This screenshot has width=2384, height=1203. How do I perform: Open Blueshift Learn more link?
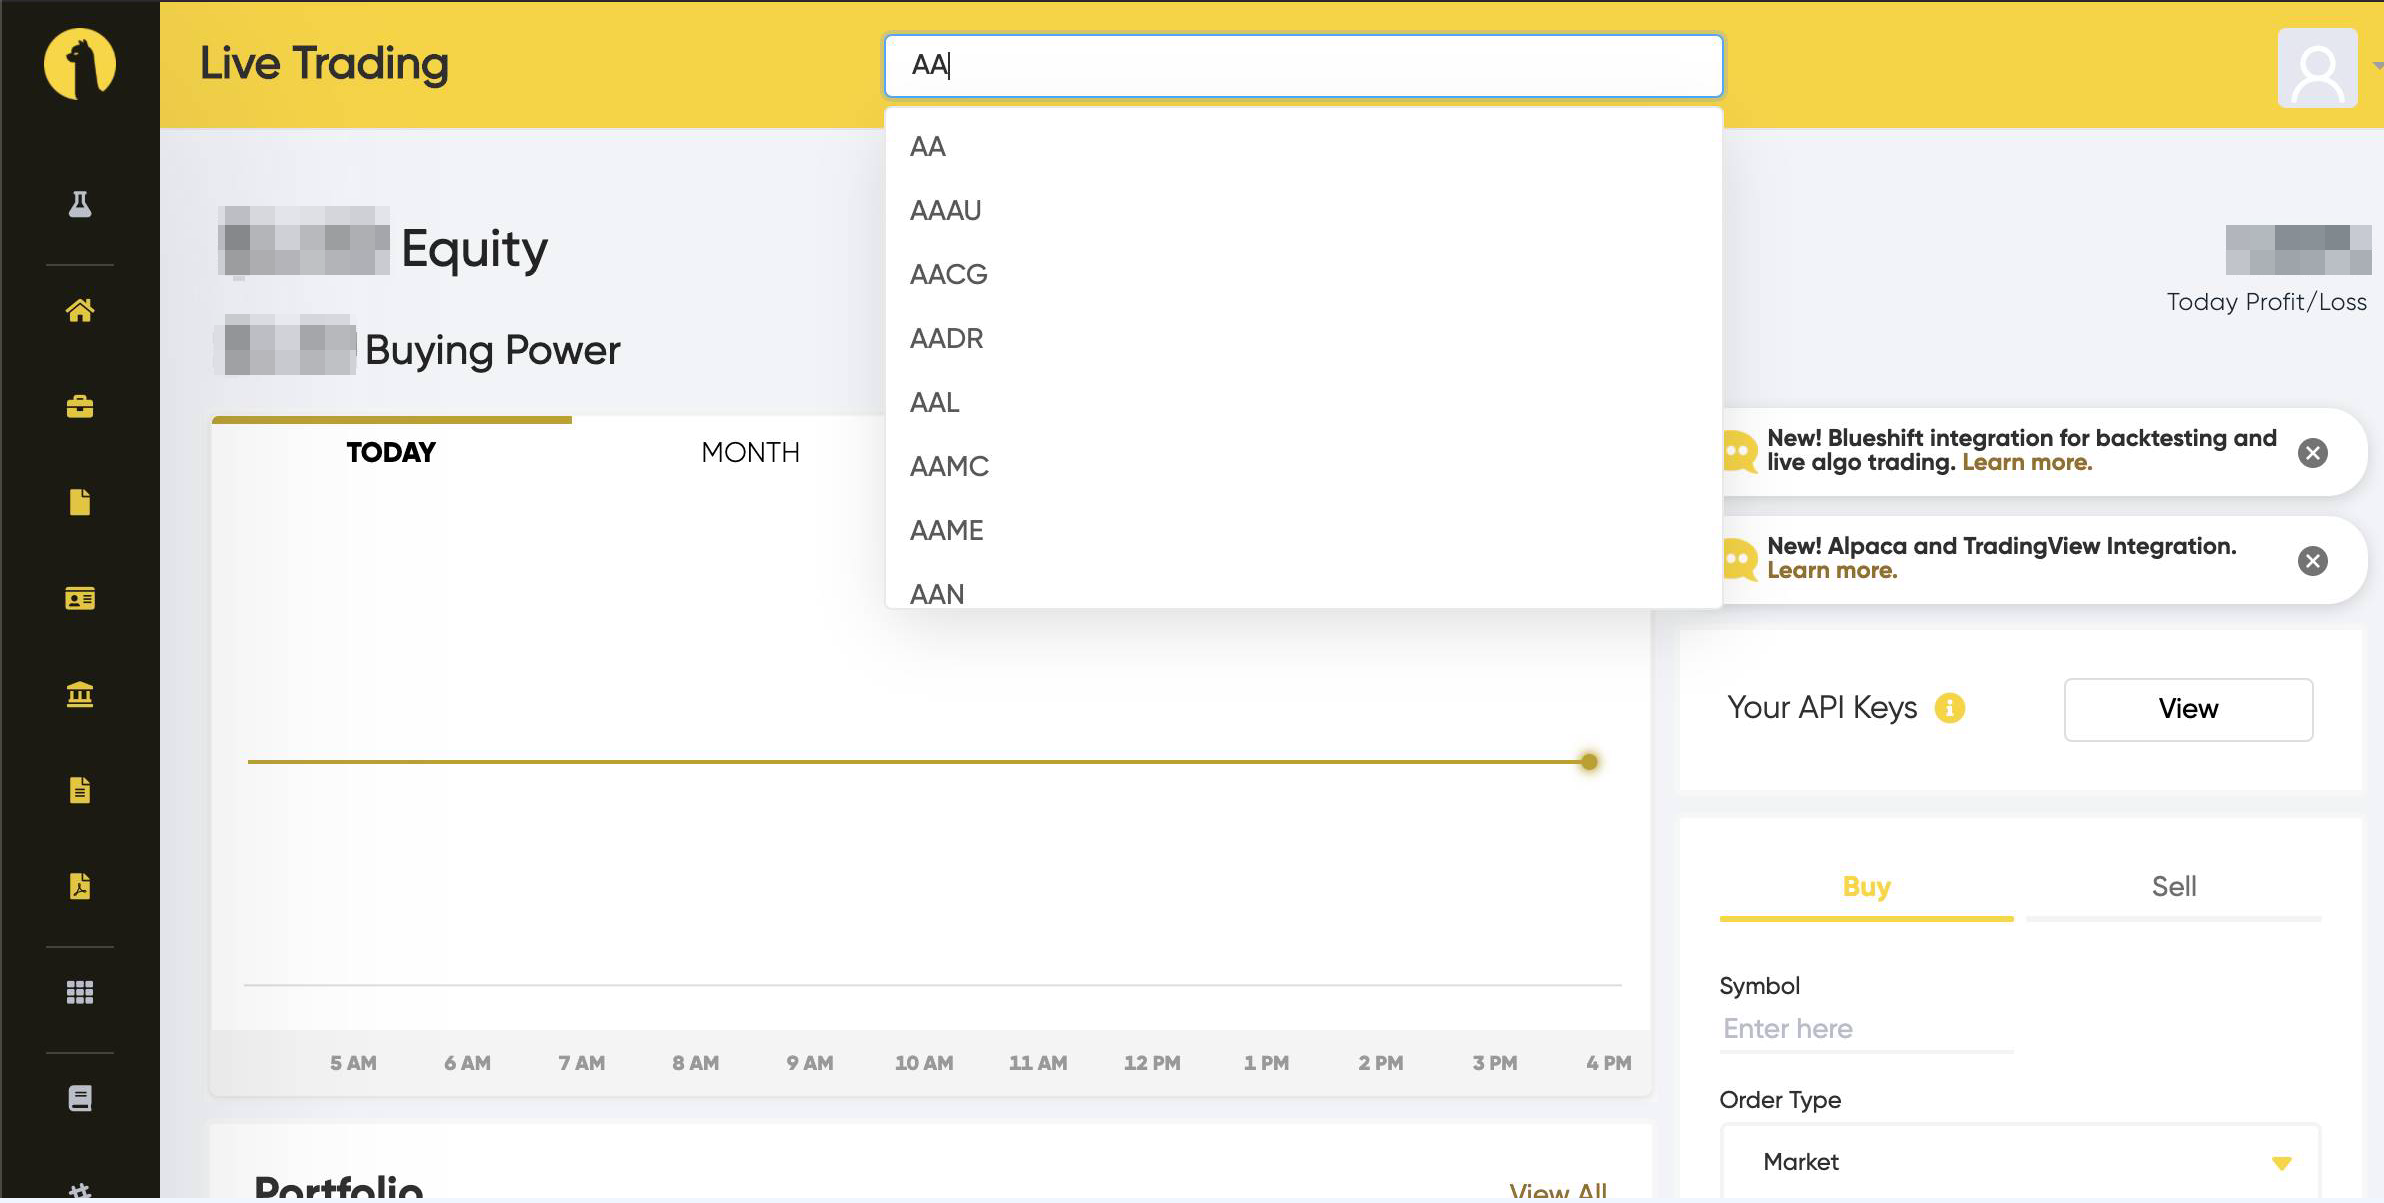[x=2026, y=463]
